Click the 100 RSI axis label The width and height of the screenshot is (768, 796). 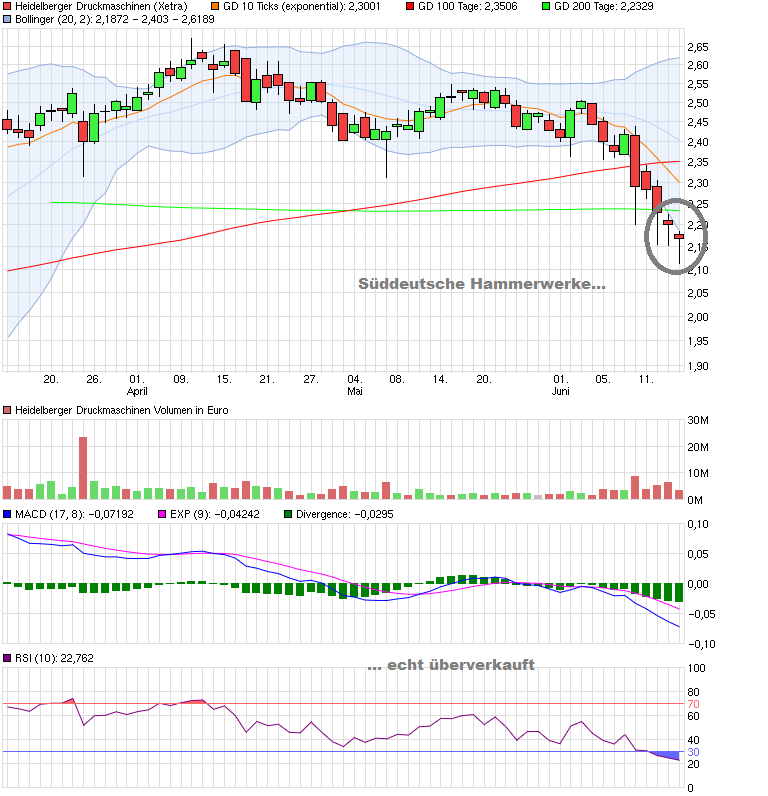tap(696, 669)
